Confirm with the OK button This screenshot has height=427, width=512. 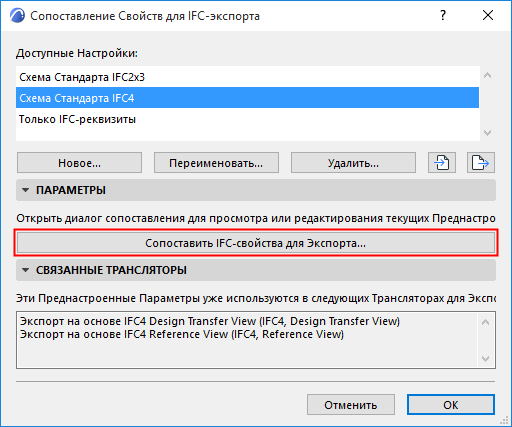point(451,405)
